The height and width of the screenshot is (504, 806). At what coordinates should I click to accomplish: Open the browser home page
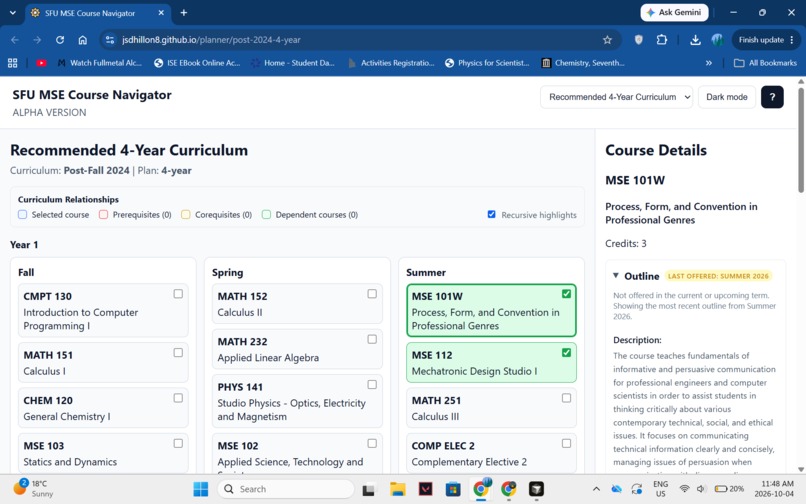(83, 40)
